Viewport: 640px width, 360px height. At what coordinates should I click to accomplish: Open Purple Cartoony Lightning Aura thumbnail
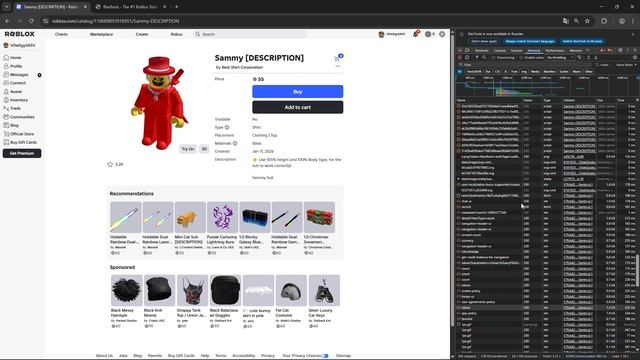click(222, 217)
